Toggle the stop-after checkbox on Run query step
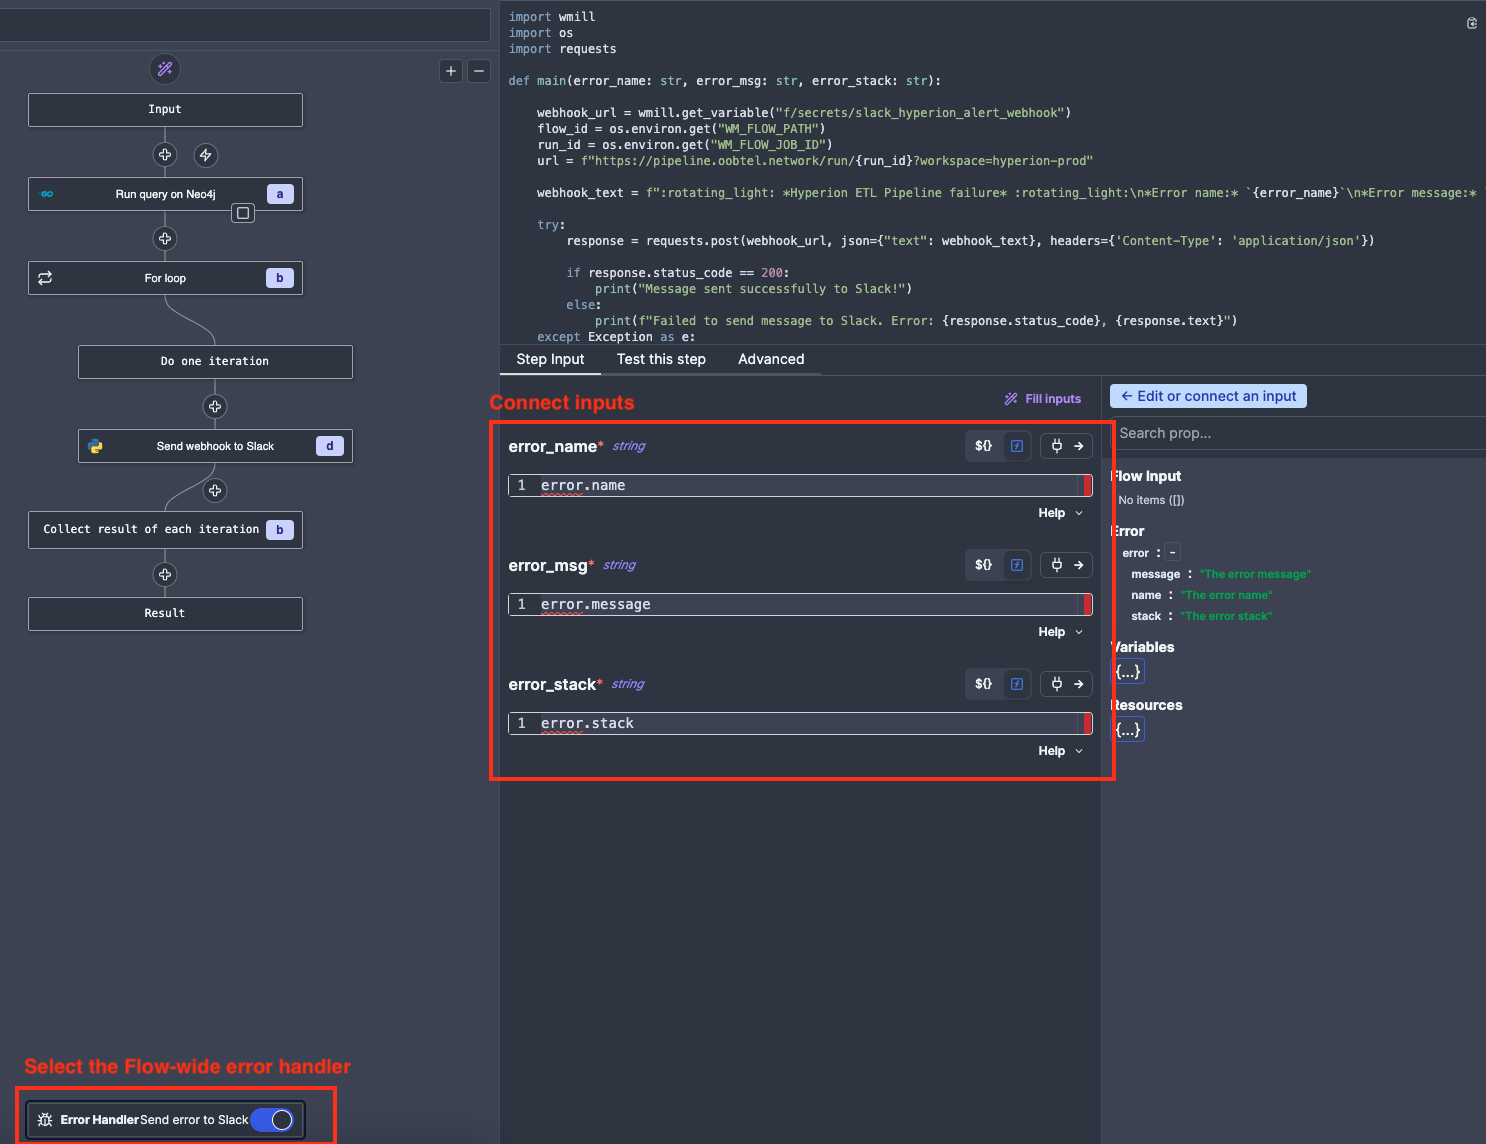Screen dimensions: 1486x1144 (242, 213)
